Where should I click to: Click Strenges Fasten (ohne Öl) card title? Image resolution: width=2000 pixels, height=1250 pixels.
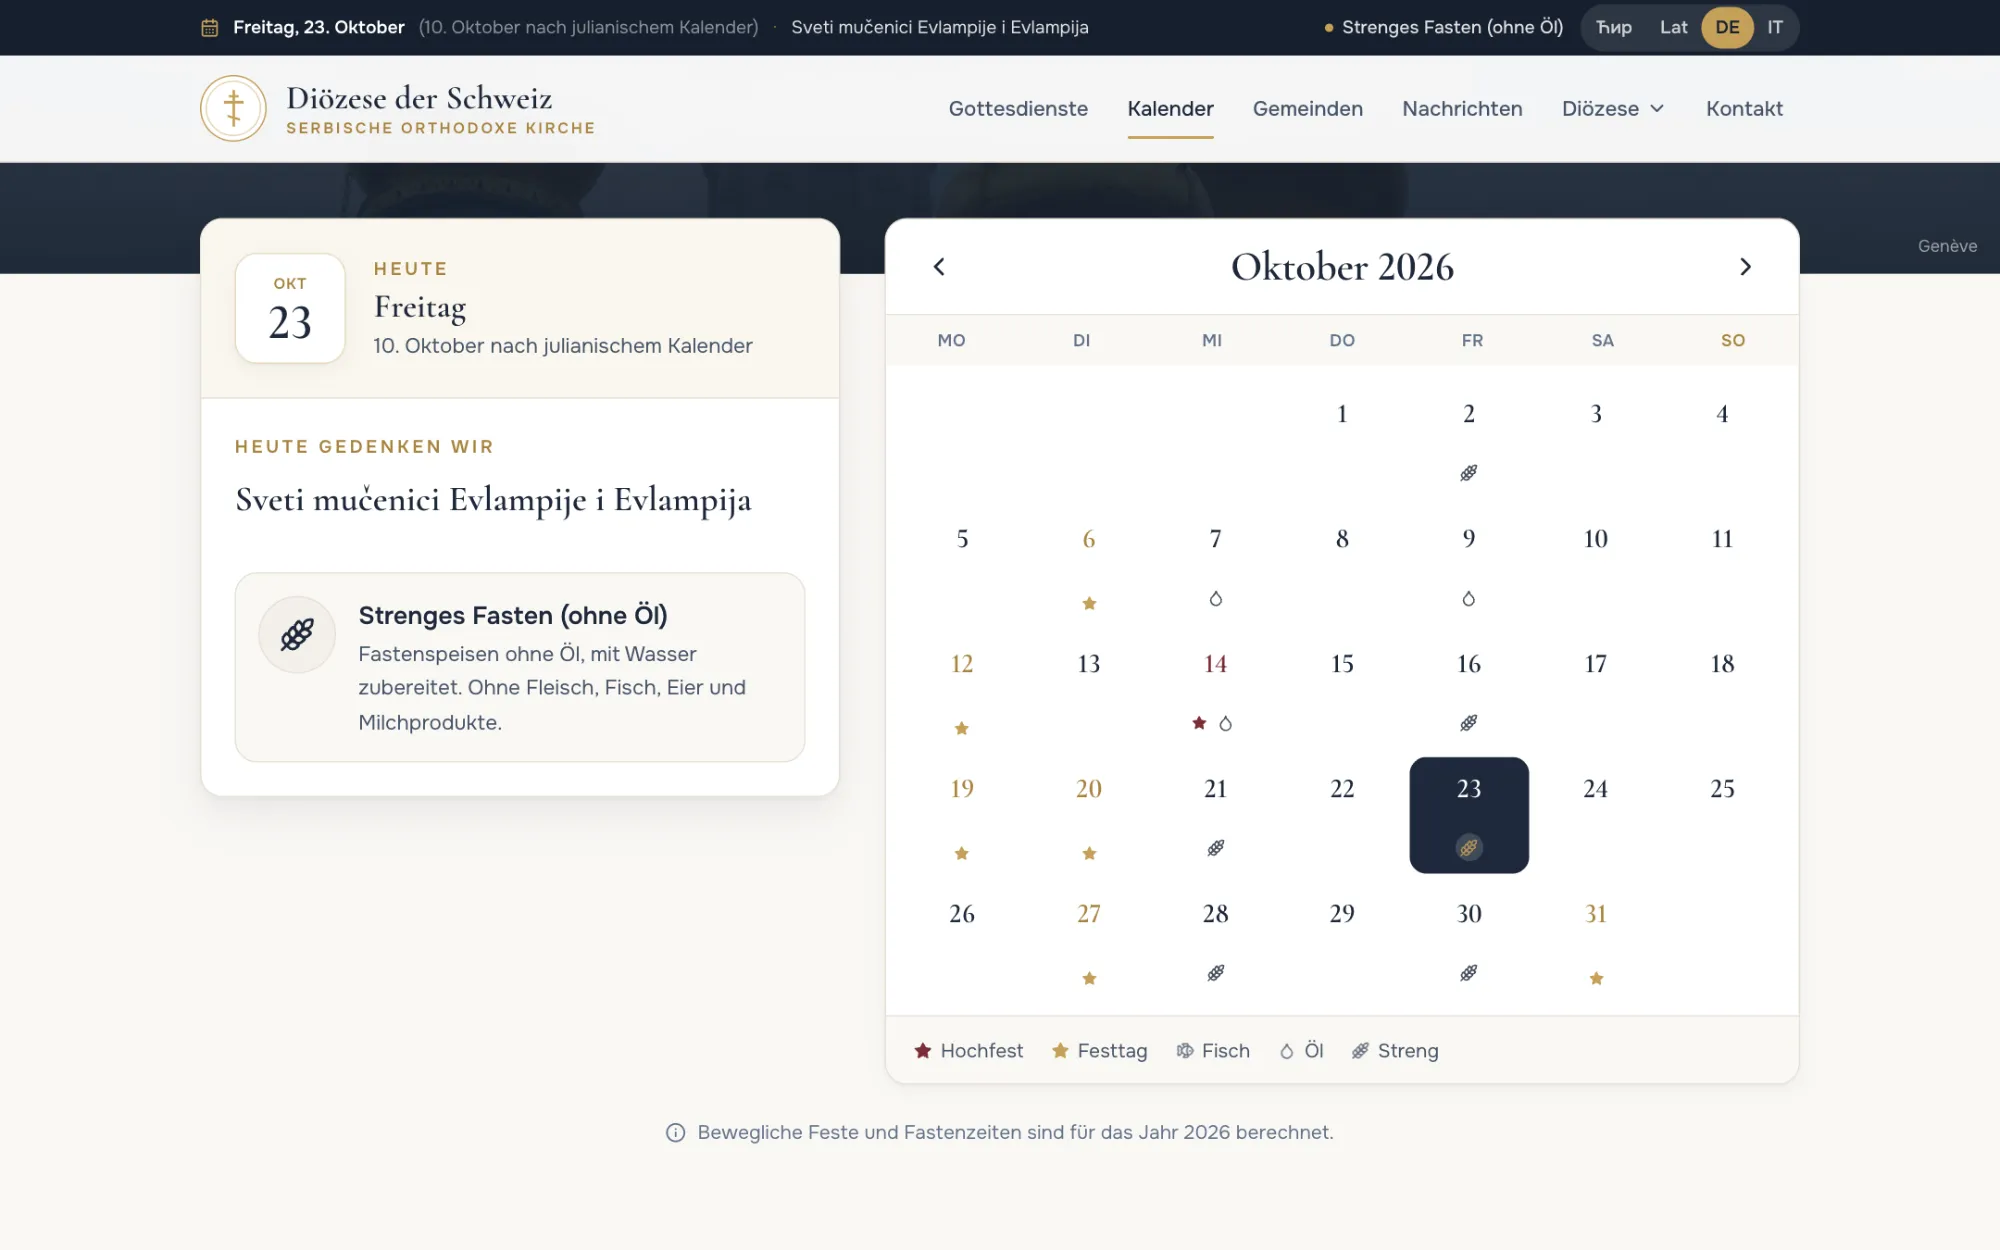coord(513,615)
